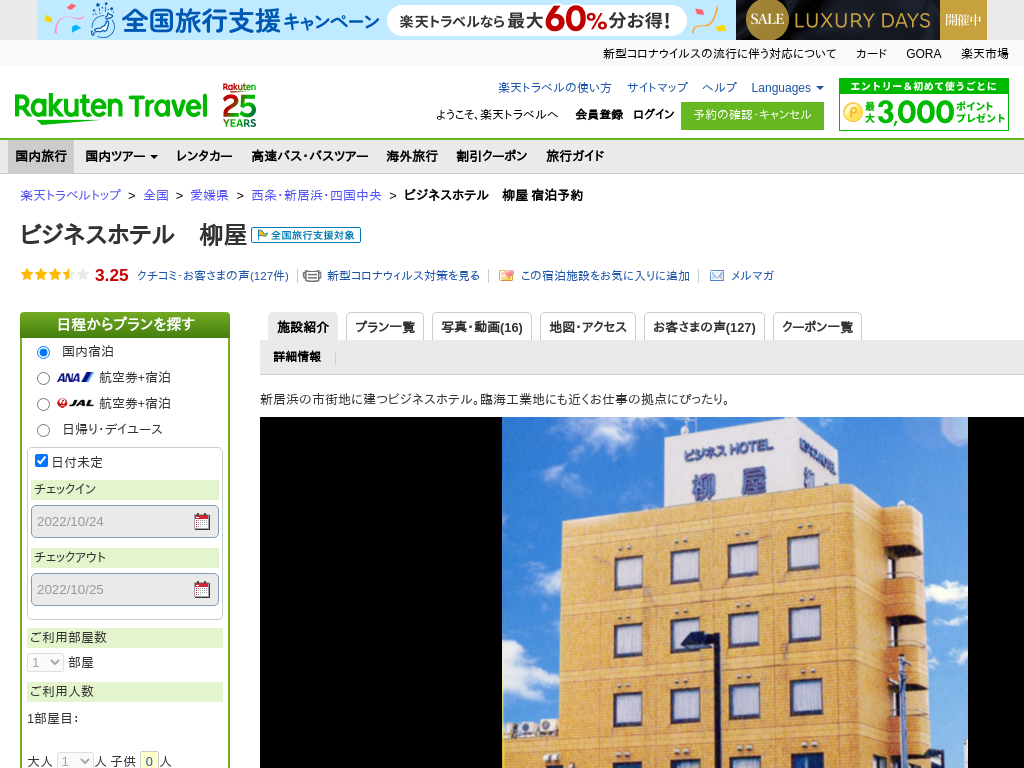This screenshot has height=768, width=1024.
Task: Click the children count input field
Action: (x=149, y=761)
